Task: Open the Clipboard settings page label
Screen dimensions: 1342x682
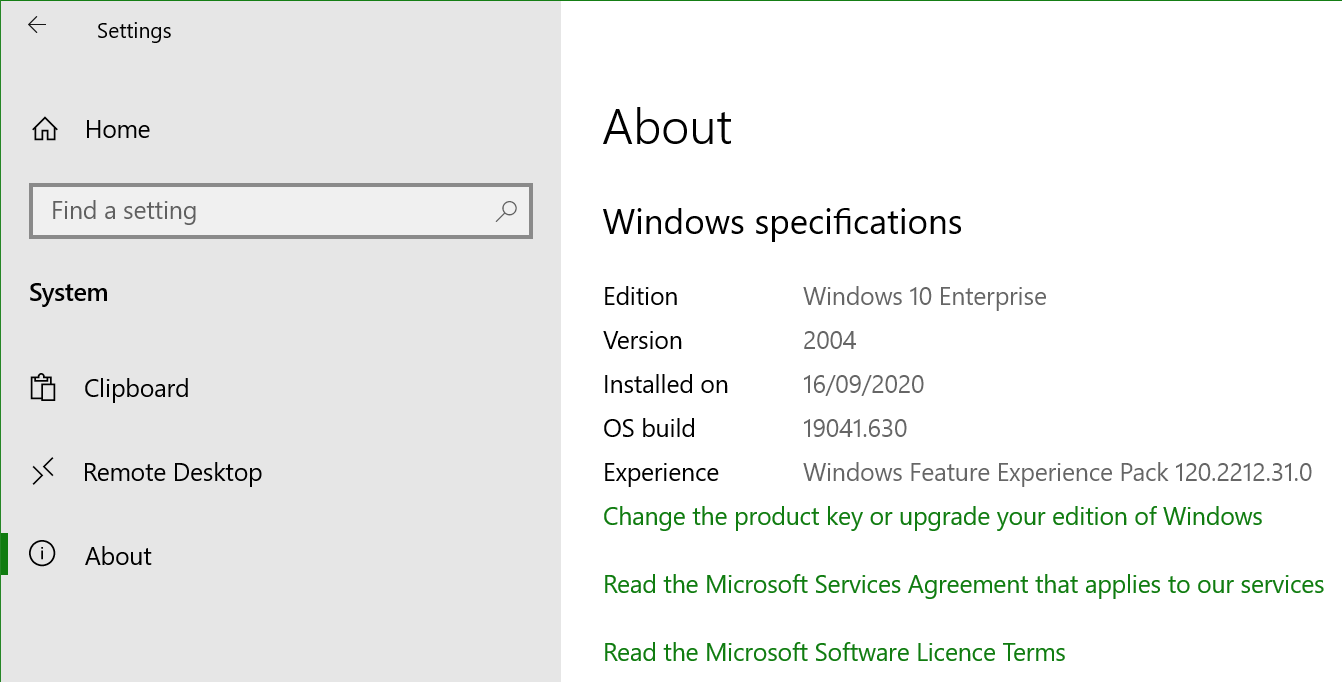Action: [136, 388]
